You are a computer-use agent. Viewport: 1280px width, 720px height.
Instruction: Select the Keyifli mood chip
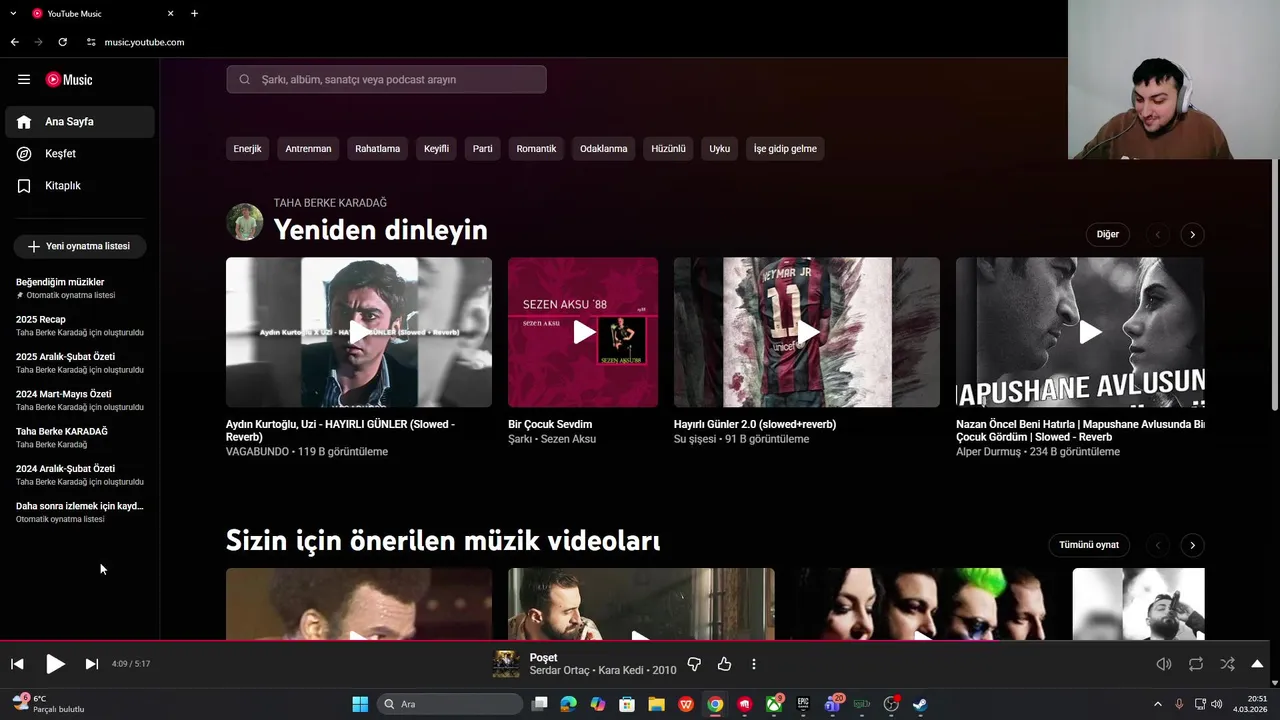pyautogui.click(x=436, y=149)
